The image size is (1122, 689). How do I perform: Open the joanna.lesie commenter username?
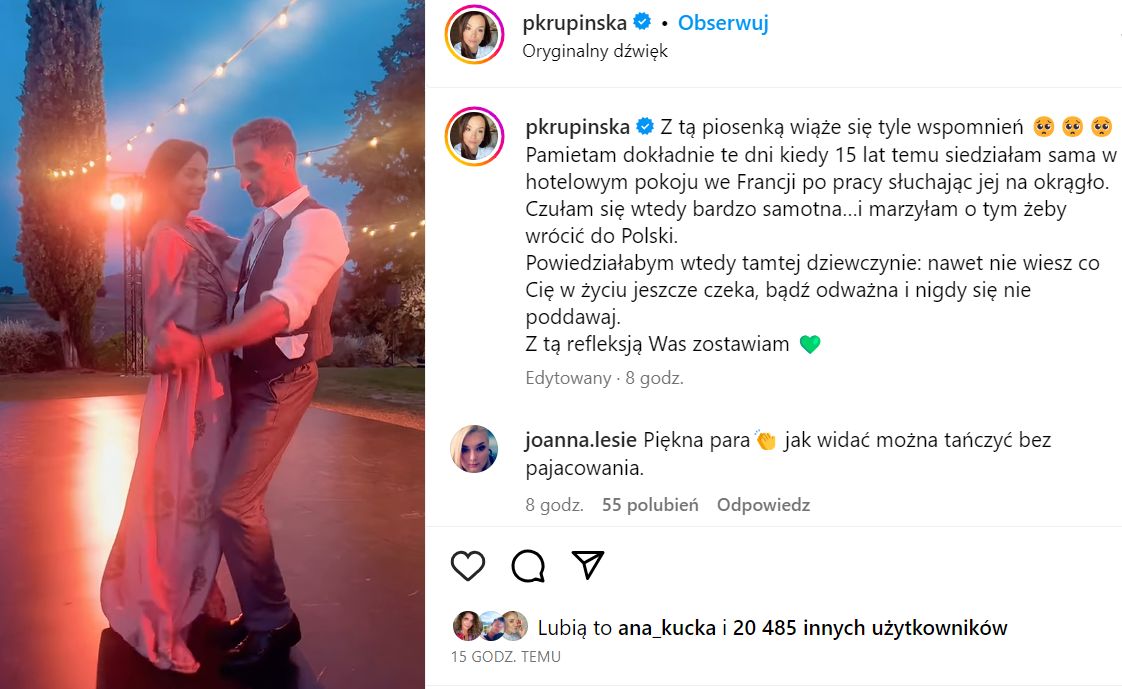pyautogui.click(x=580, y=440)
